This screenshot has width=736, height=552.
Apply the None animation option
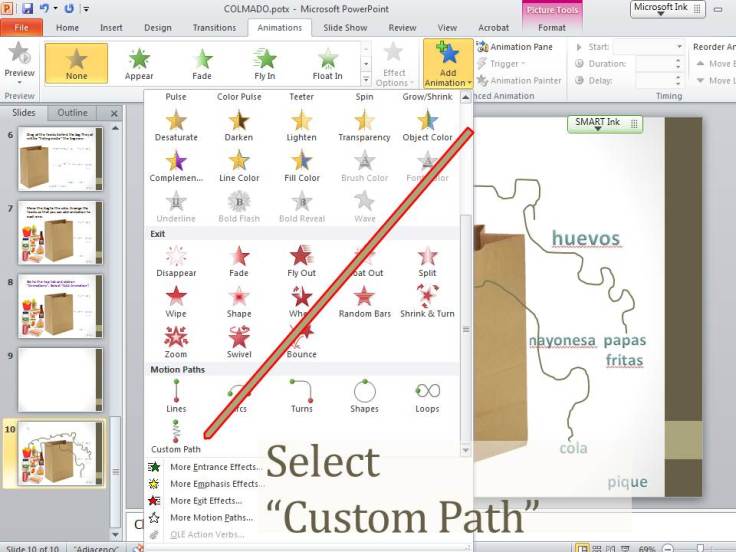point(77,63)
